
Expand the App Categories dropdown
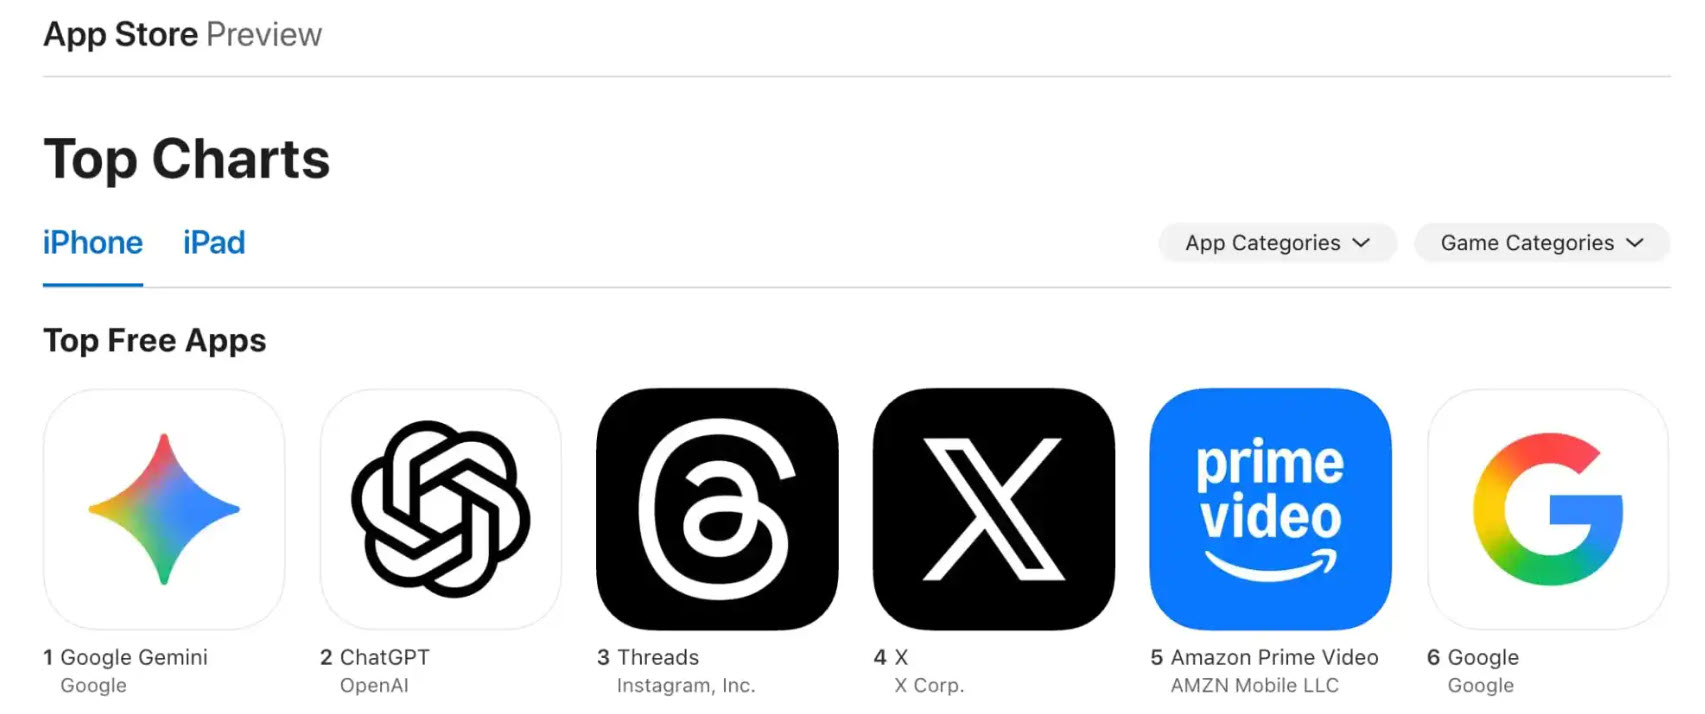(x=1277, y=243)
